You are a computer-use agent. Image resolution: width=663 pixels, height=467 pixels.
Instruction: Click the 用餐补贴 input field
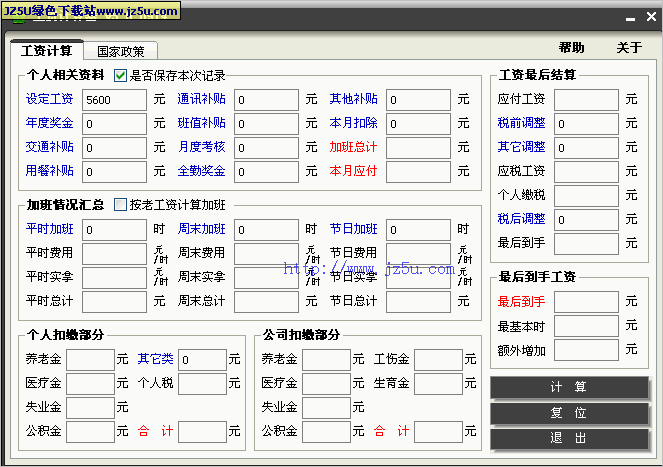tap(114, 172)
